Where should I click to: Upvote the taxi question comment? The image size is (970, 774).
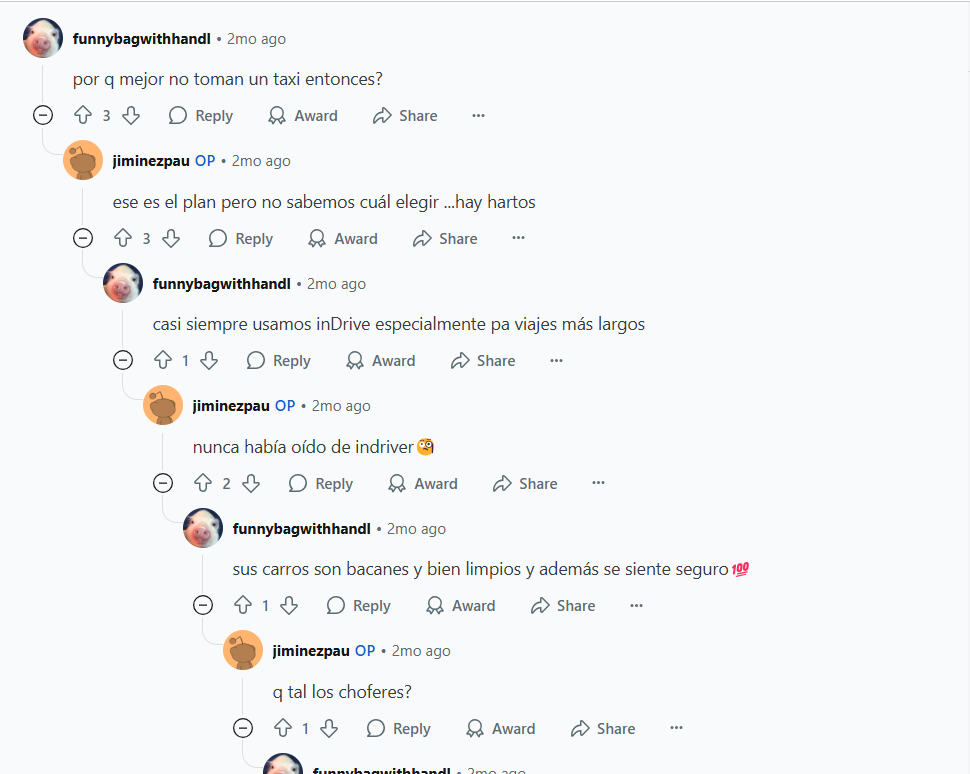click(83, 116)
